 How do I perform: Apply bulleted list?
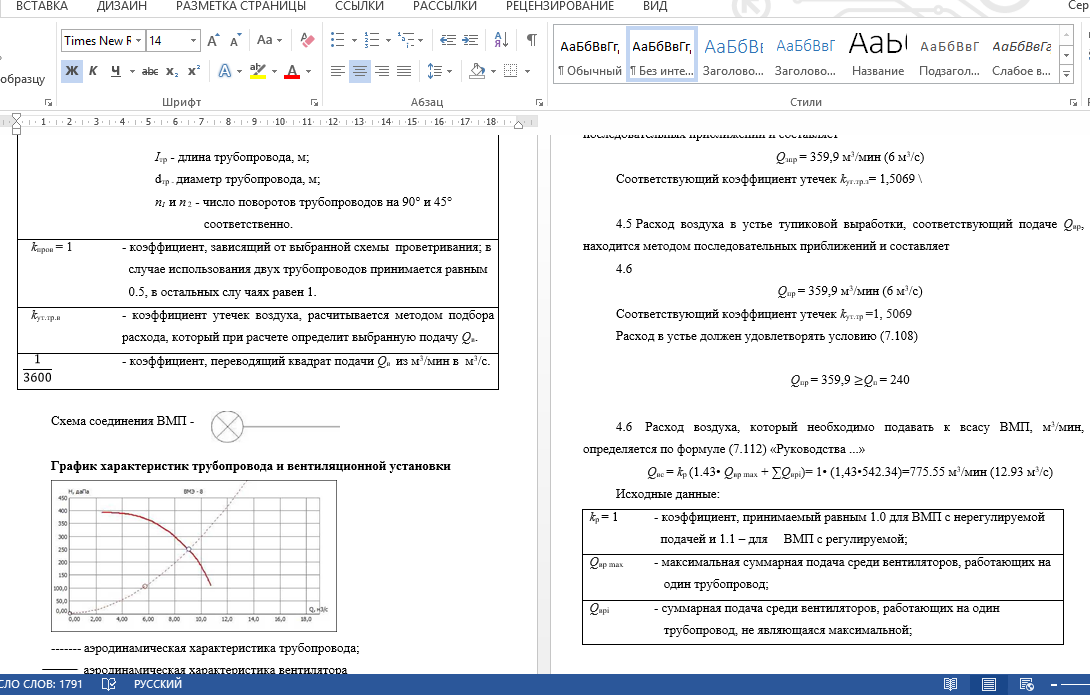click(337, 40)
